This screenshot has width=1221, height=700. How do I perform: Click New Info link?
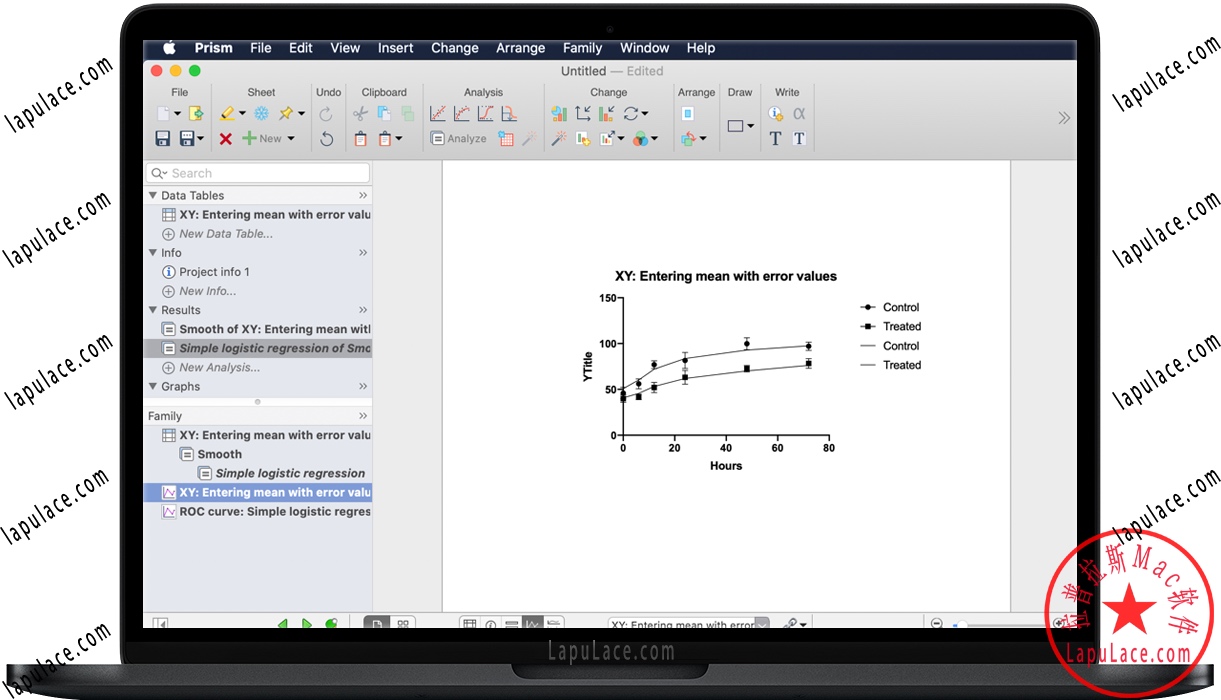tap(208, 291)
